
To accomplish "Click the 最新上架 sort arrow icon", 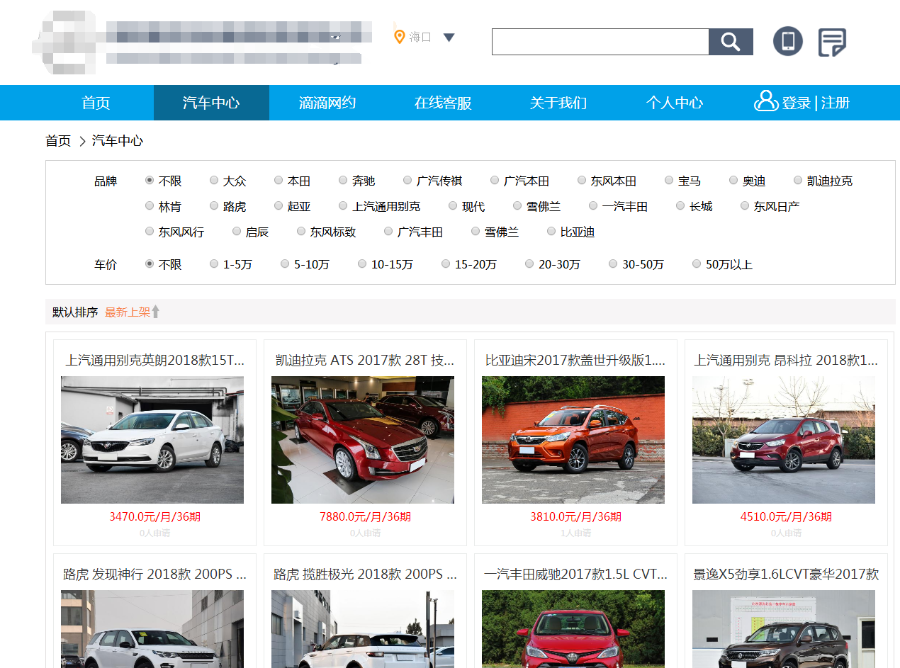I will (x=156, y=312).
